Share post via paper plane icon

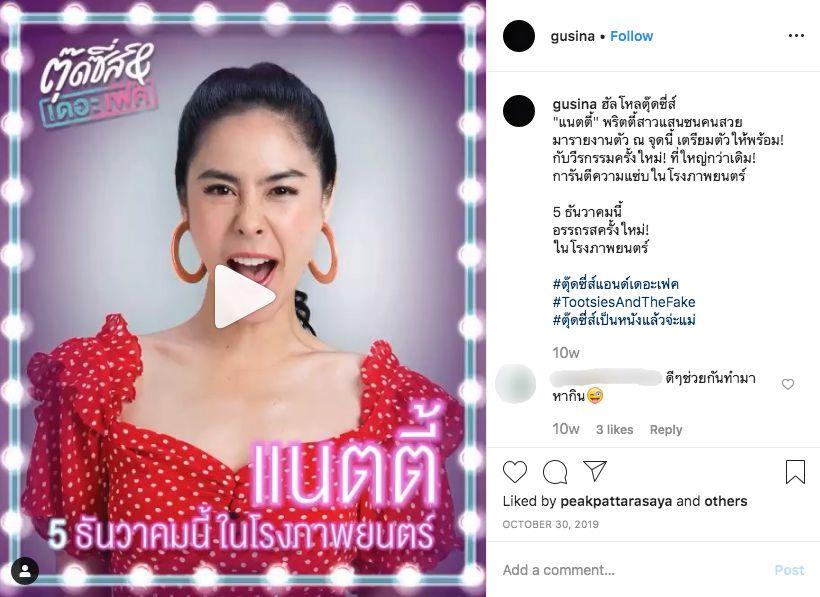click(x=595, y=470)
